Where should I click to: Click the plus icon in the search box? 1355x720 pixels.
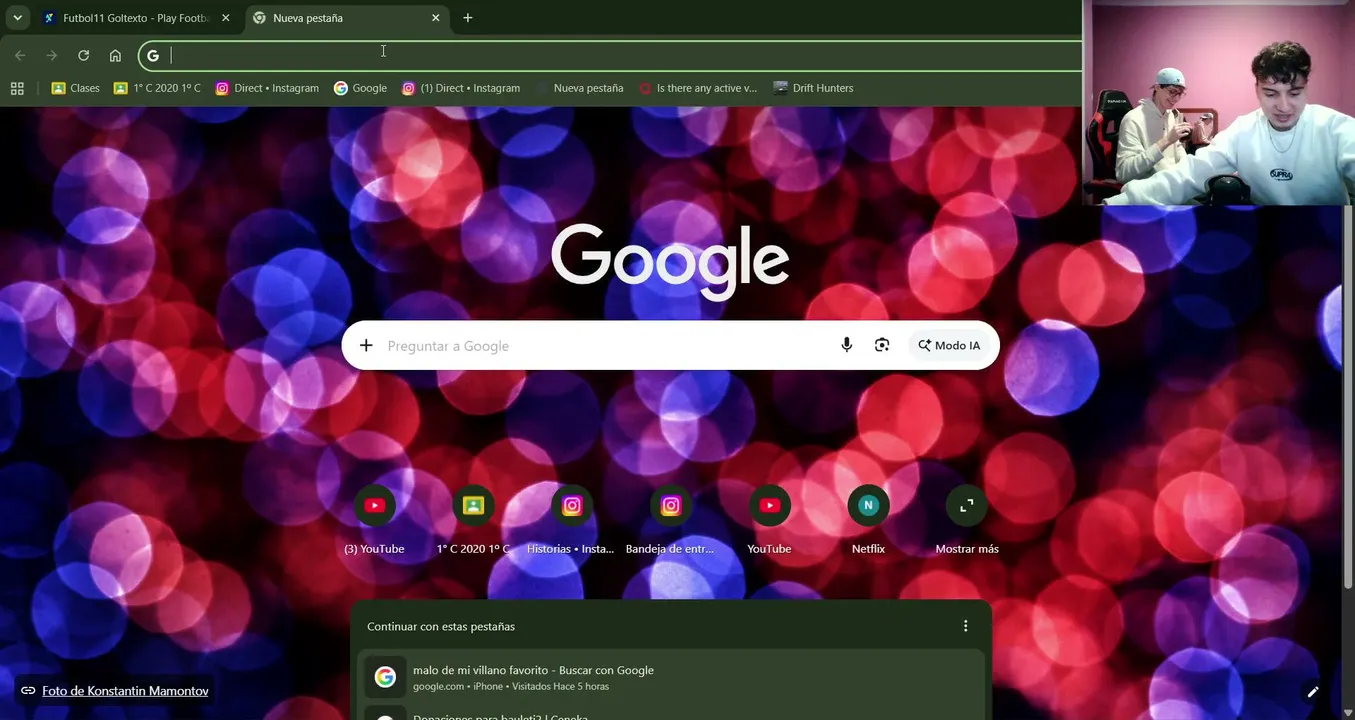[366, 345]
